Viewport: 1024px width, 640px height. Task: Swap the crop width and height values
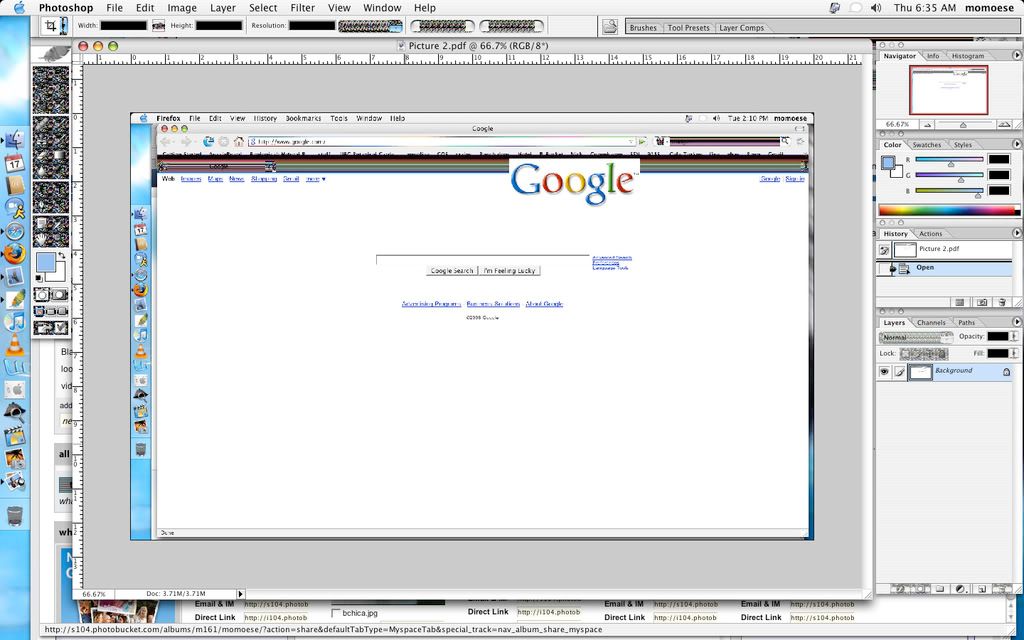coord(158,25)
